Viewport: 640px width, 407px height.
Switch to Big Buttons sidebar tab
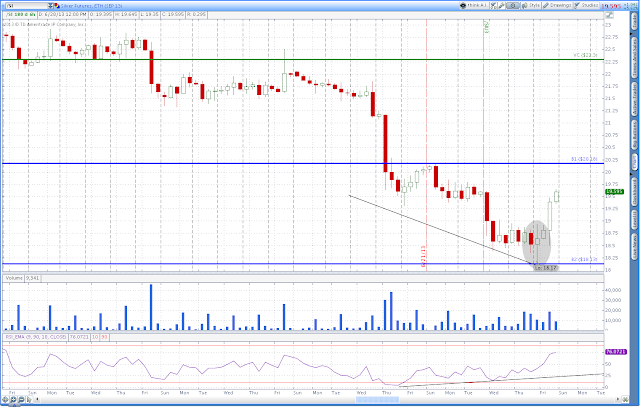(635, 135)
